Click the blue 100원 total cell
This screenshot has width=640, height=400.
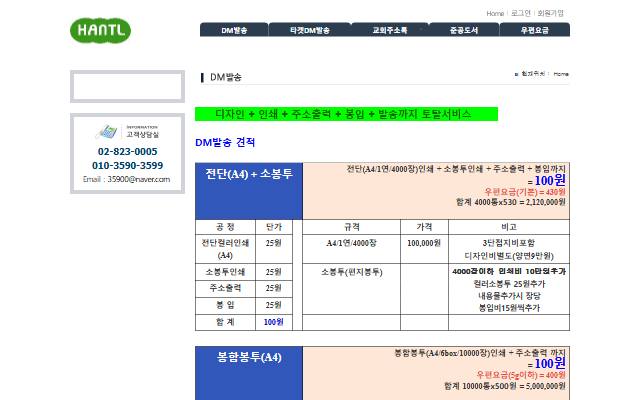[274, 322]
